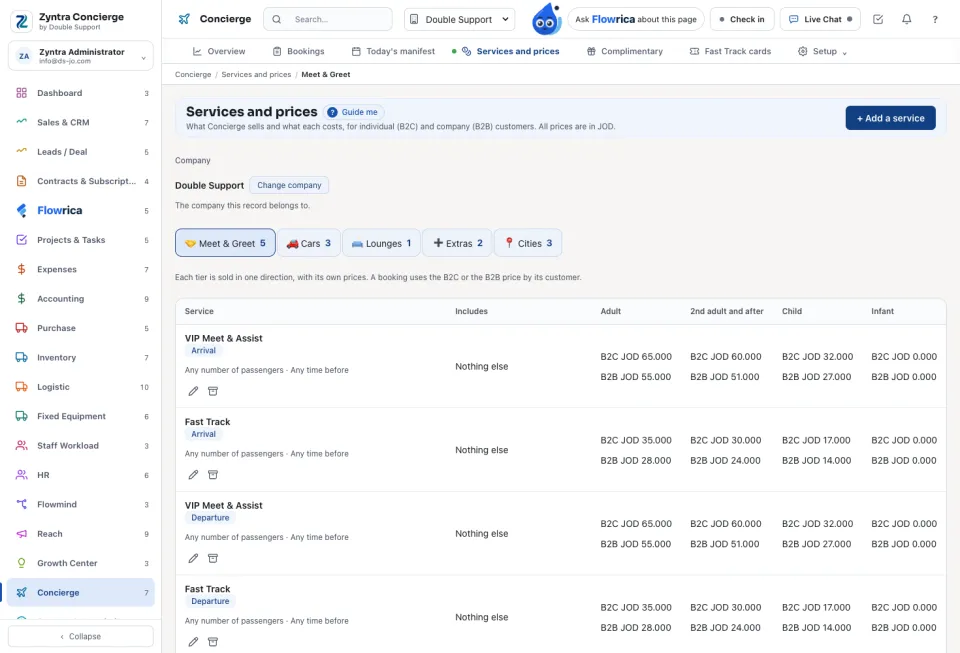Open Dashboard from the sidebar
Image resolution: width=960 pixels, height=653 pixels.
click(x=81, y=93)
